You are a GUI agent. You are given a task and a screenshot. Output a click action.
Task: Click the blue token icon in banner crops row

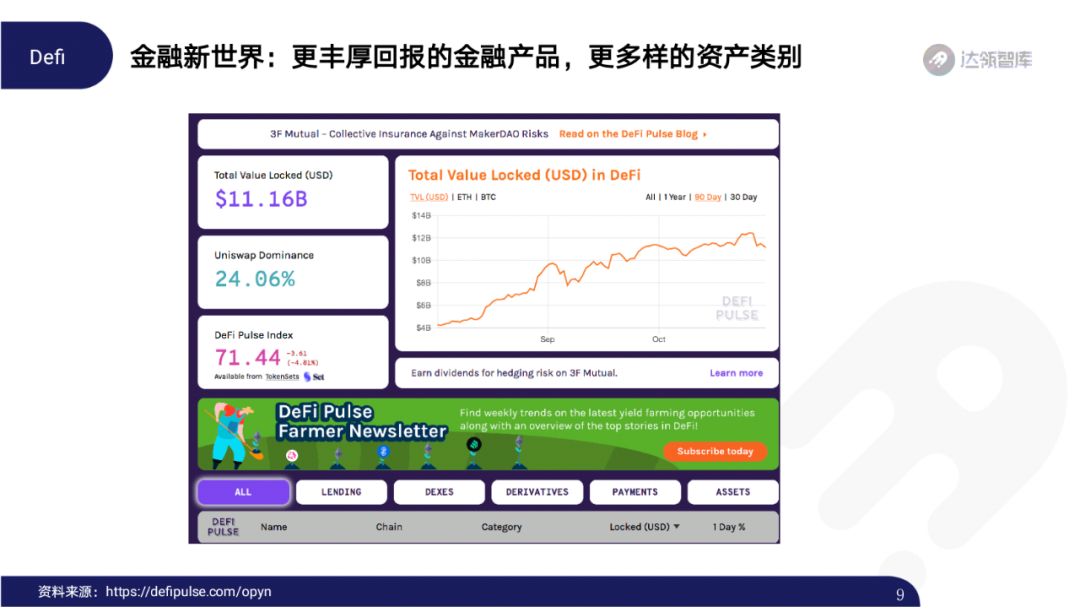(x=384, y=450)
